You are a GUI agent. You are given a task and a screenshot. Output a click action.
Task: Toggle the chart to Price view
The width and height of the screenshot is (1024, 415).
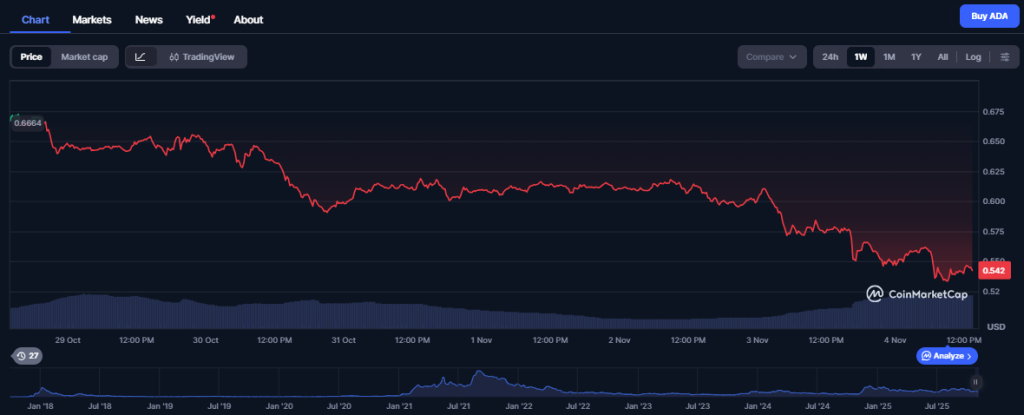(32, 57)
